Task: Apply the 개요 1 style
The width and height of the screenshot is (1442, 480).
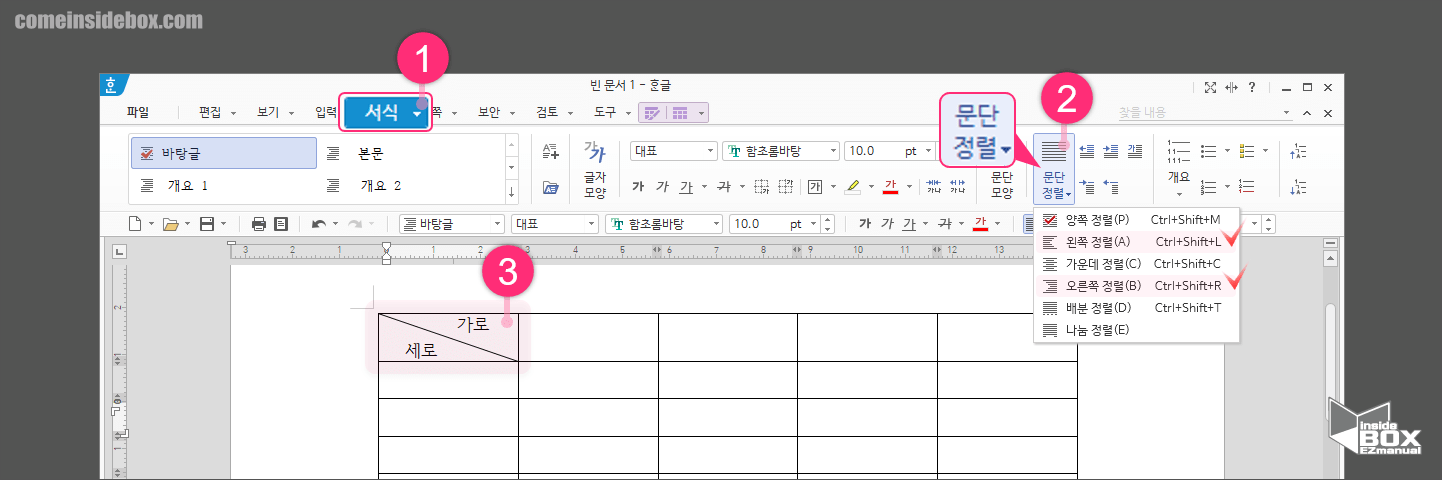Action: coord(224,186)
